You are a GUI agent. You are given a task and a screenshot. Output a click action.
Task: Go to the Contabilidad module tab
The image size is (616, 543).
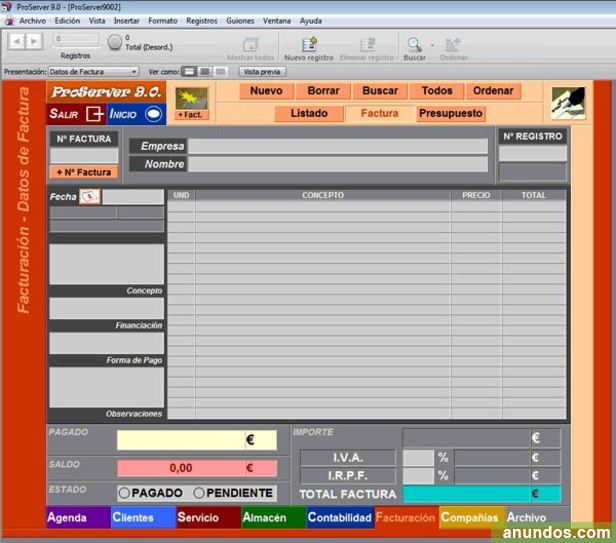tap(340, 517)
